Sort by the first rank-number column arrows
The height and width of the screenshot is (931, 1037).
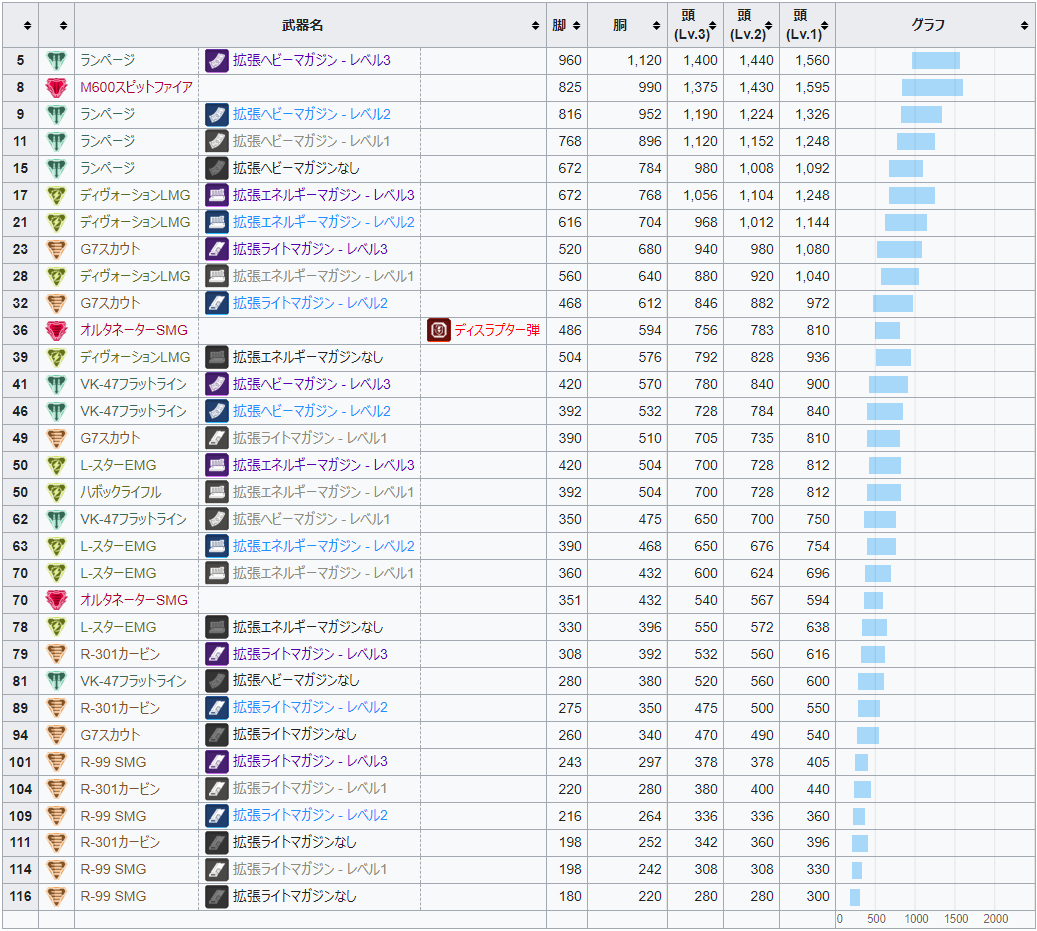(x=27, y=25)
